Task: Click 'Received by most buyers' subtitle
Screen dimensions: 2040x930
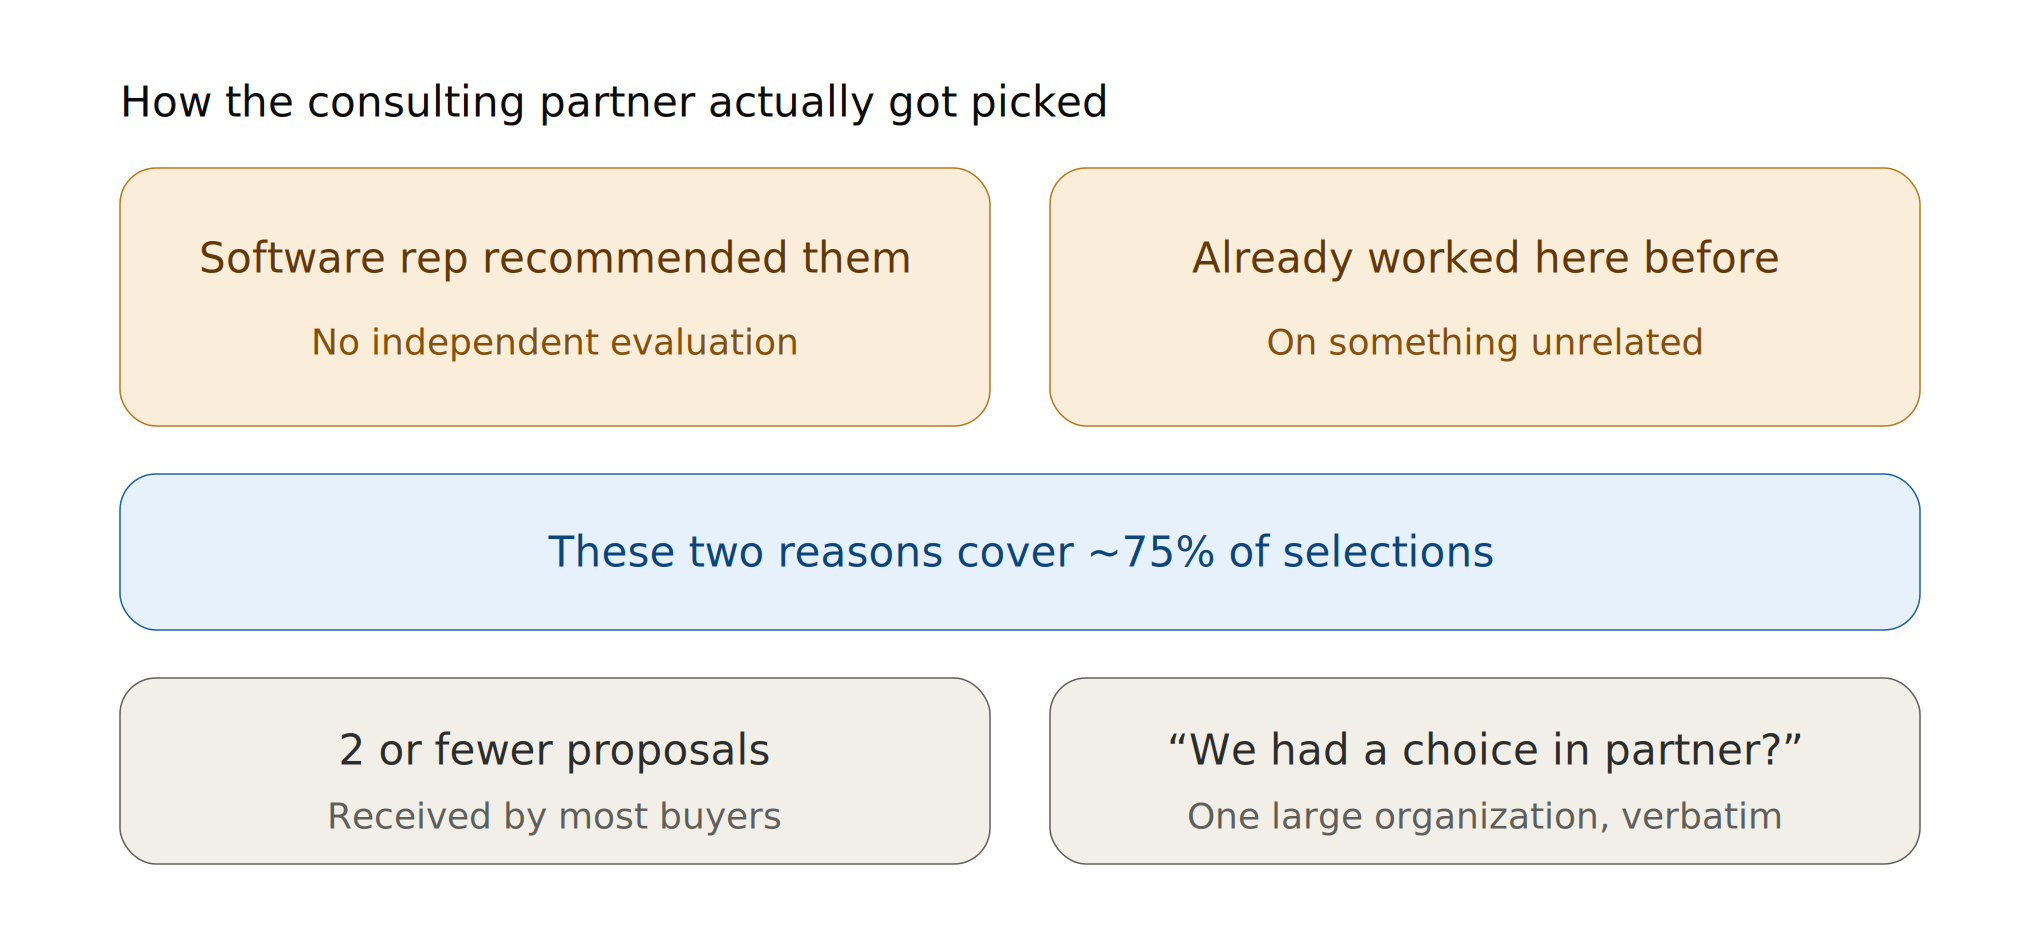Action: coord(555,816)
